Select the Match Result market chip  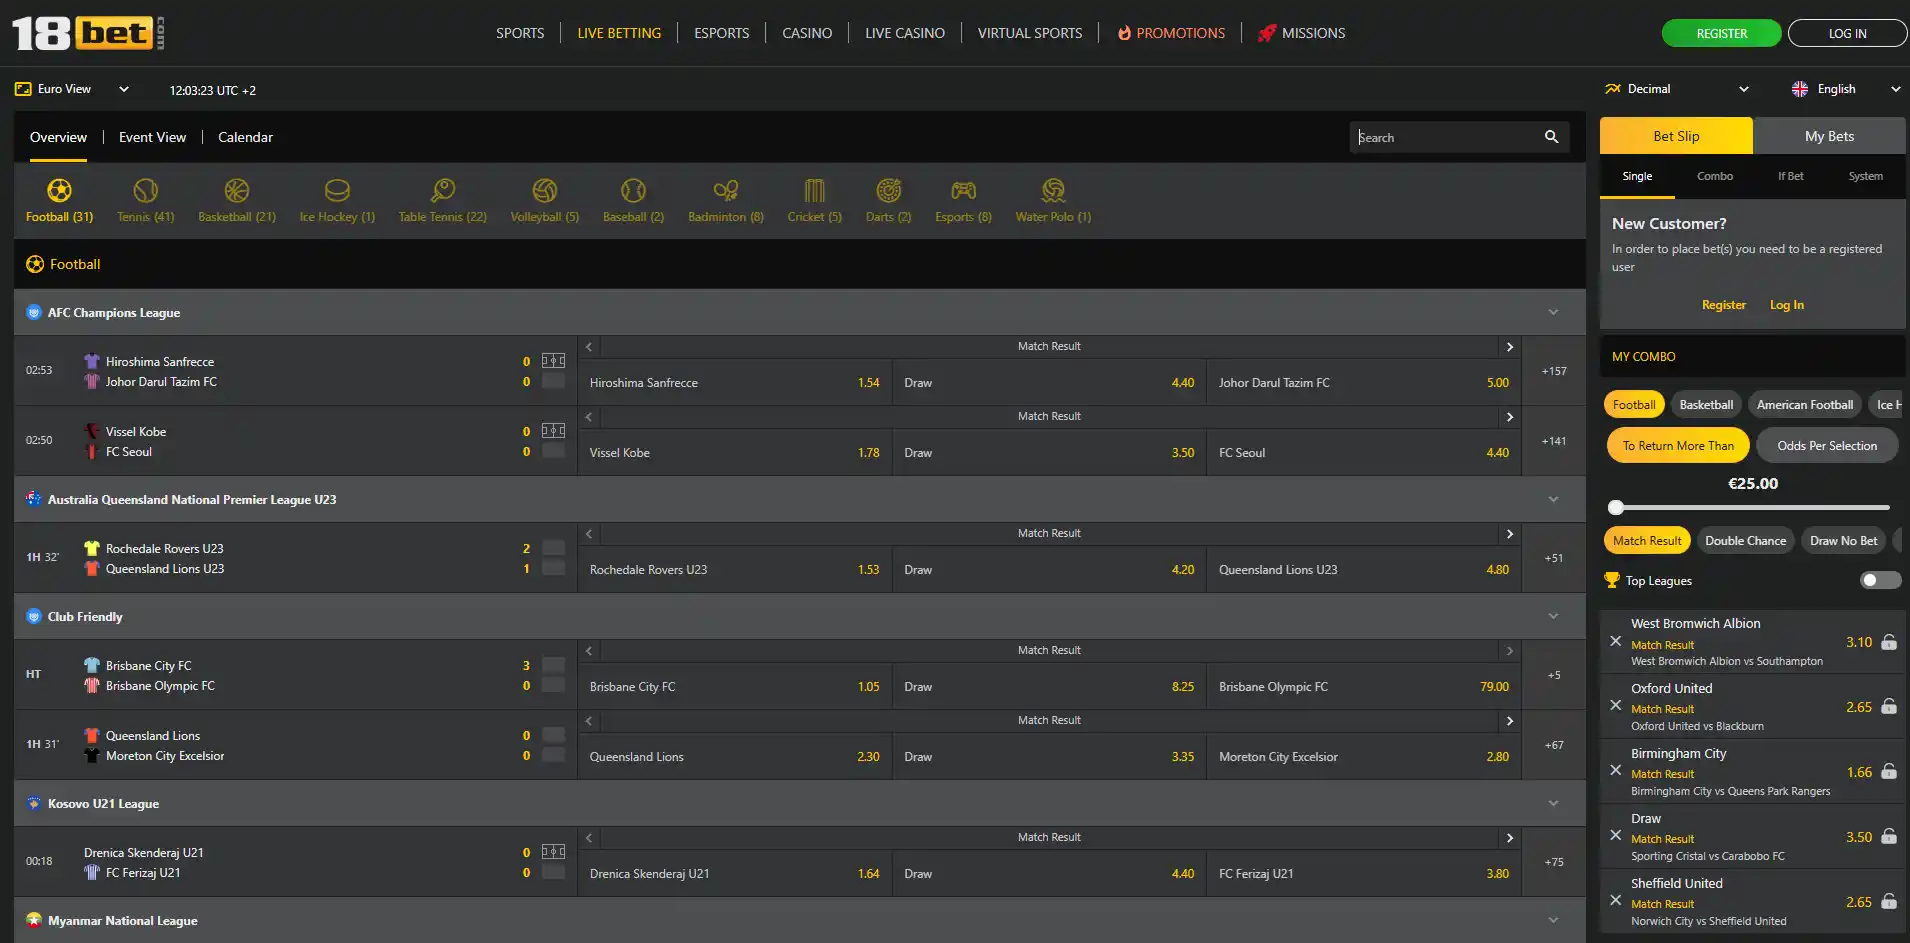click(x=1647, y=541)
